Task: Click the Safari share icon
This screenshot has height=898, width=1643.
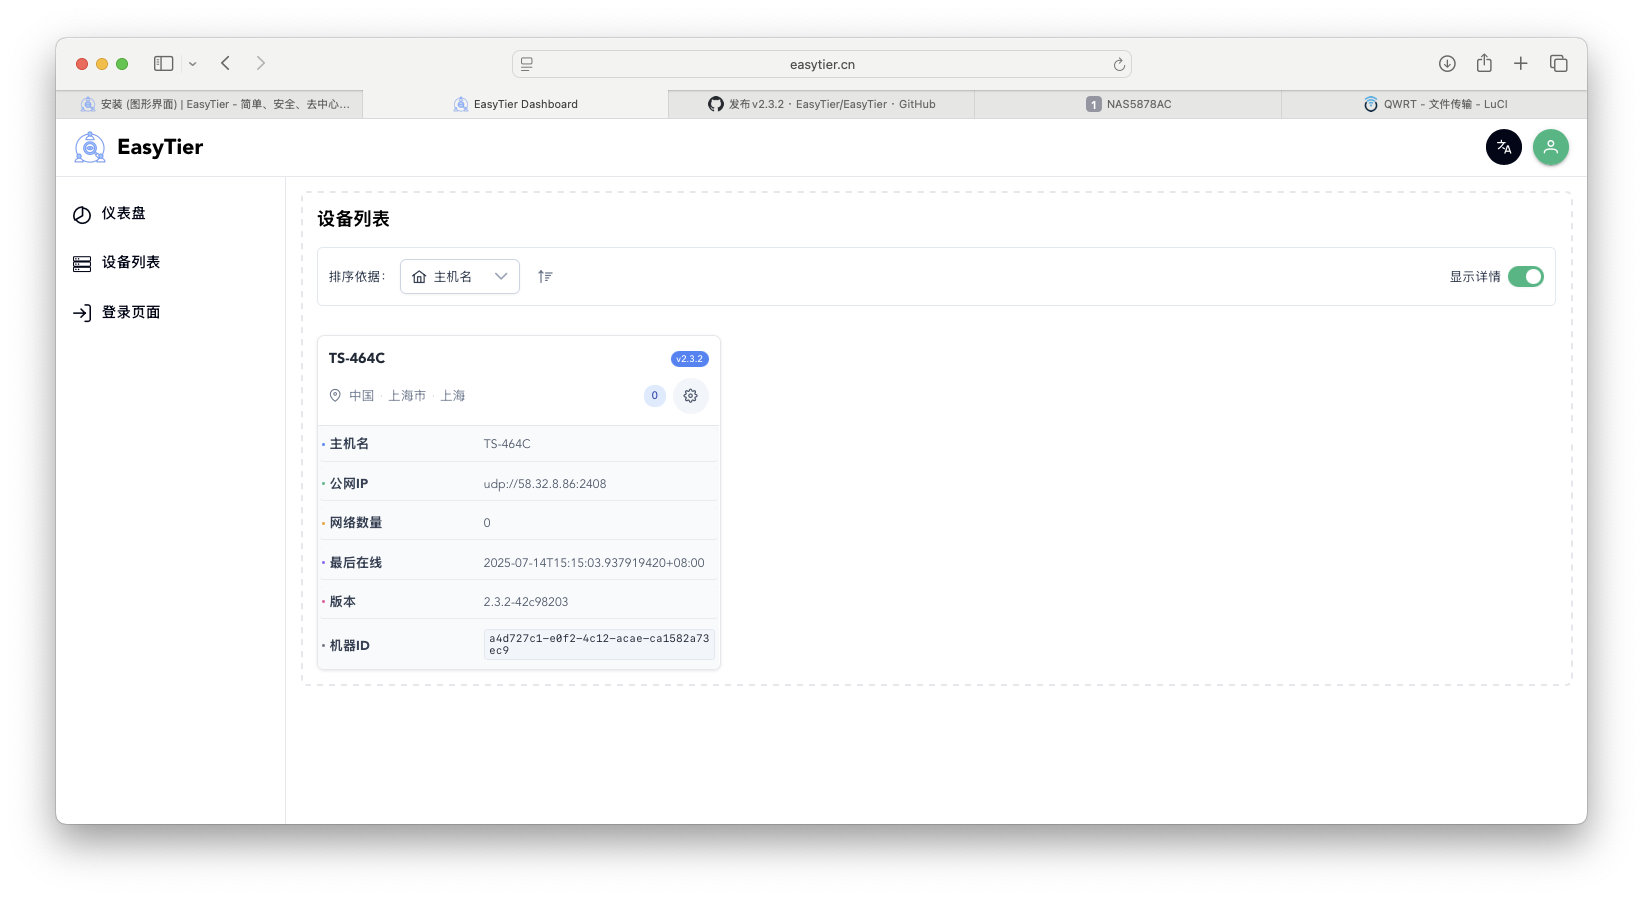Action: click(x=1484, y=64)
